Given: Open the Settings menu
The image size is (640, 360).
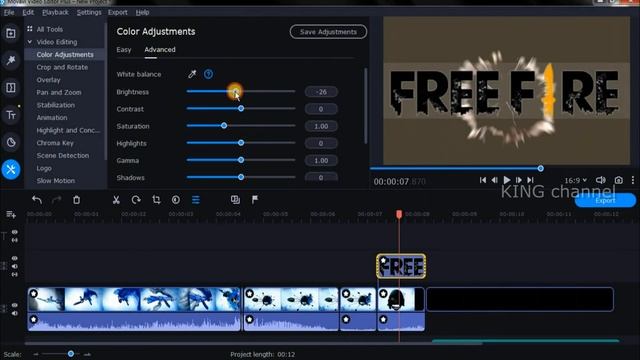Looking at the screenshot, I should point(89,12).
